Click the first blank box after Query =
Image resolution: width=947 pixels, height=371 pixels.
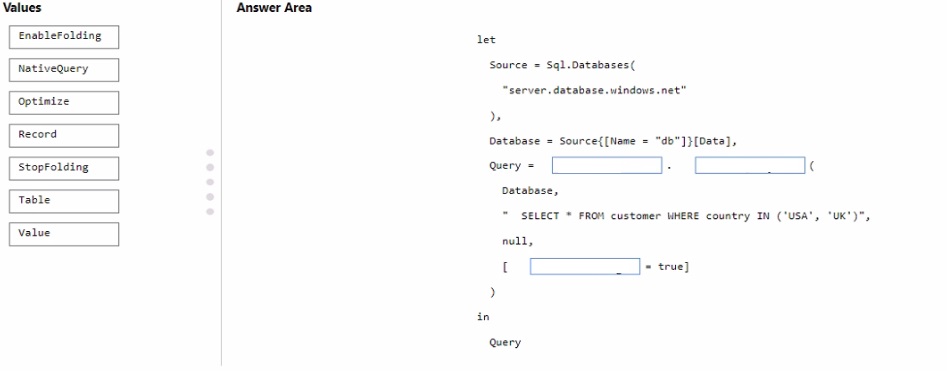[x=607, y=166]
